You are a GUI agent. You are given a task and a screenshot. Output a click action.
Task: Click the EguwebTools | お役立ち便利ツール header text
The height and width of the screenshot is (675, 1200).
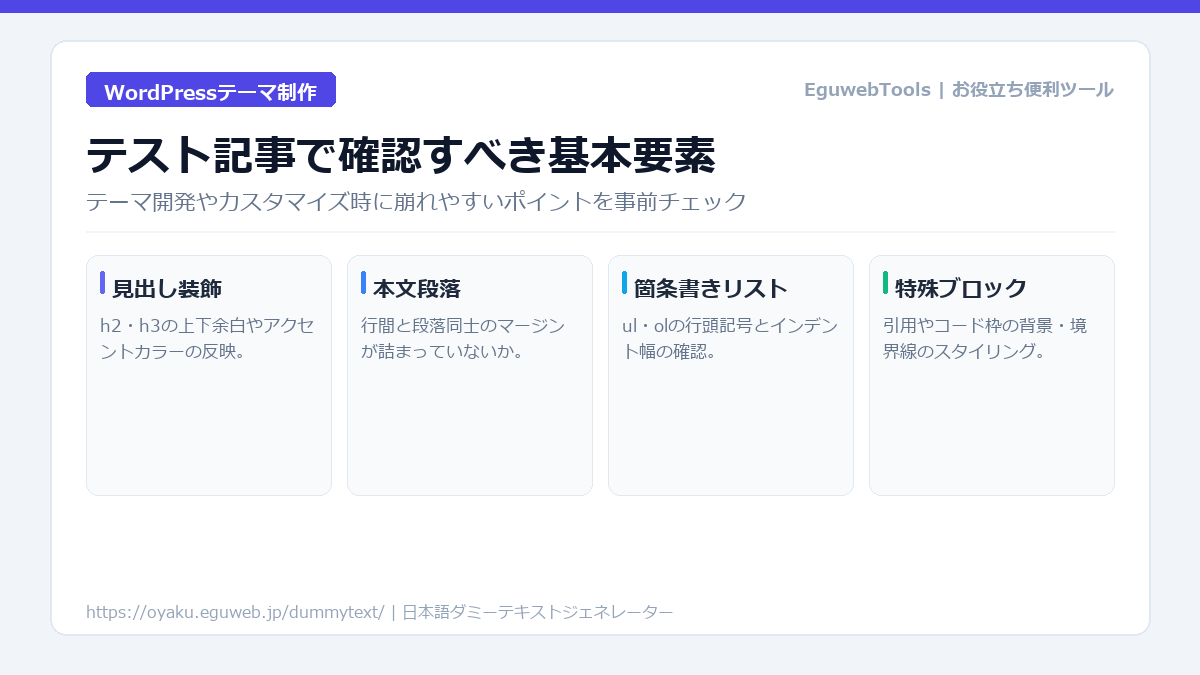tap(958, 90)
